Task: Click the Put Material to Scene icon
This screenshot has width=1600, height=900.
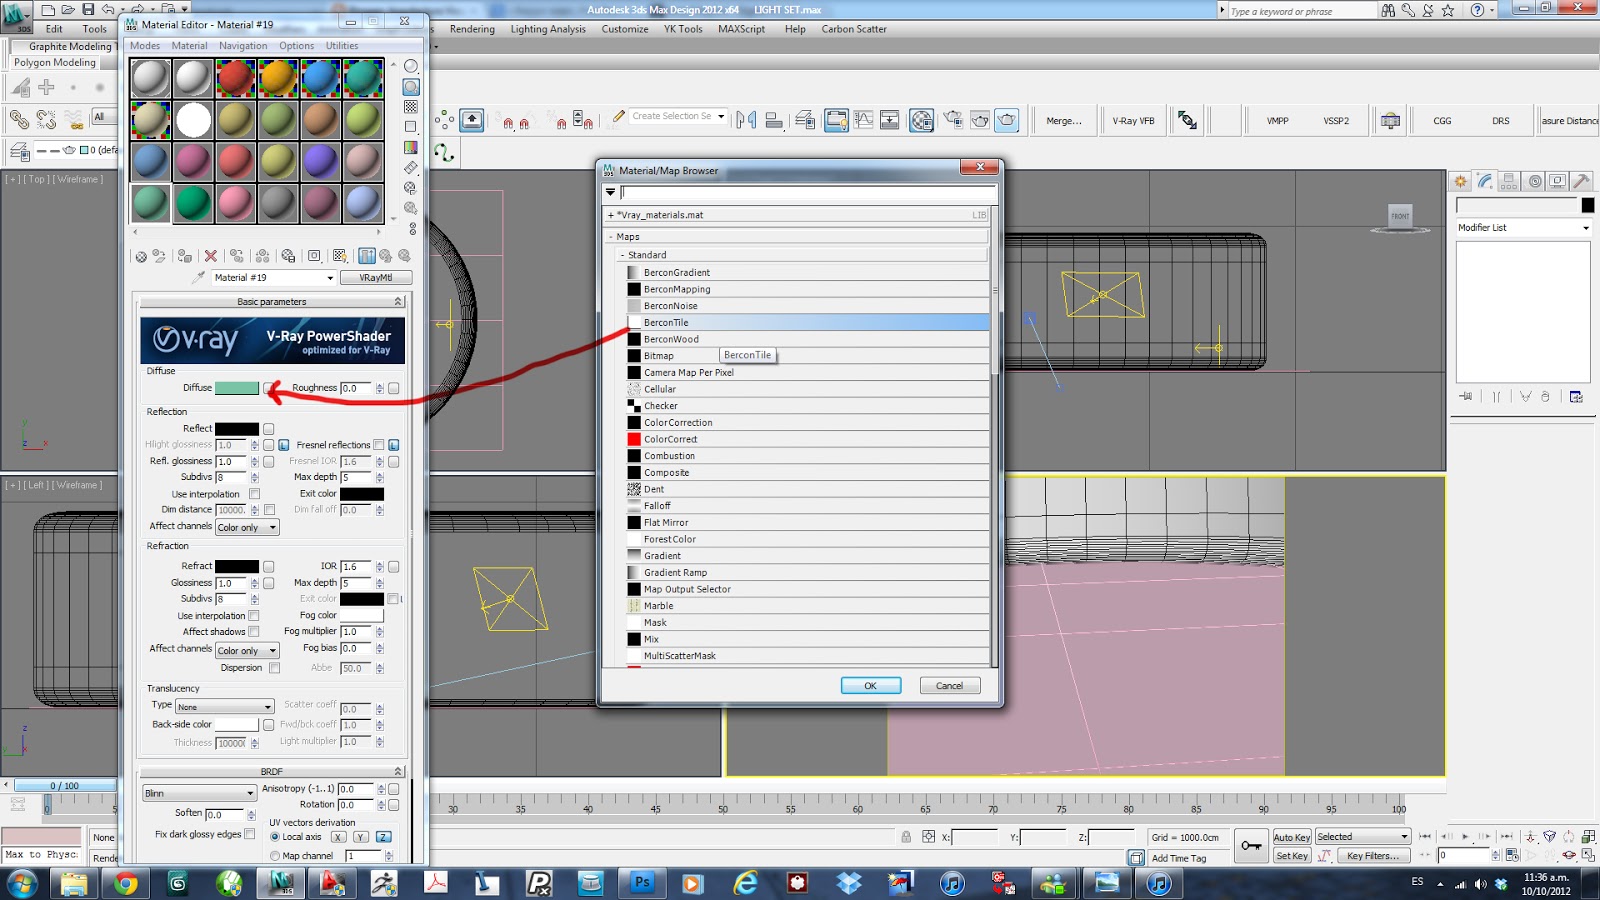Action: 158,257
